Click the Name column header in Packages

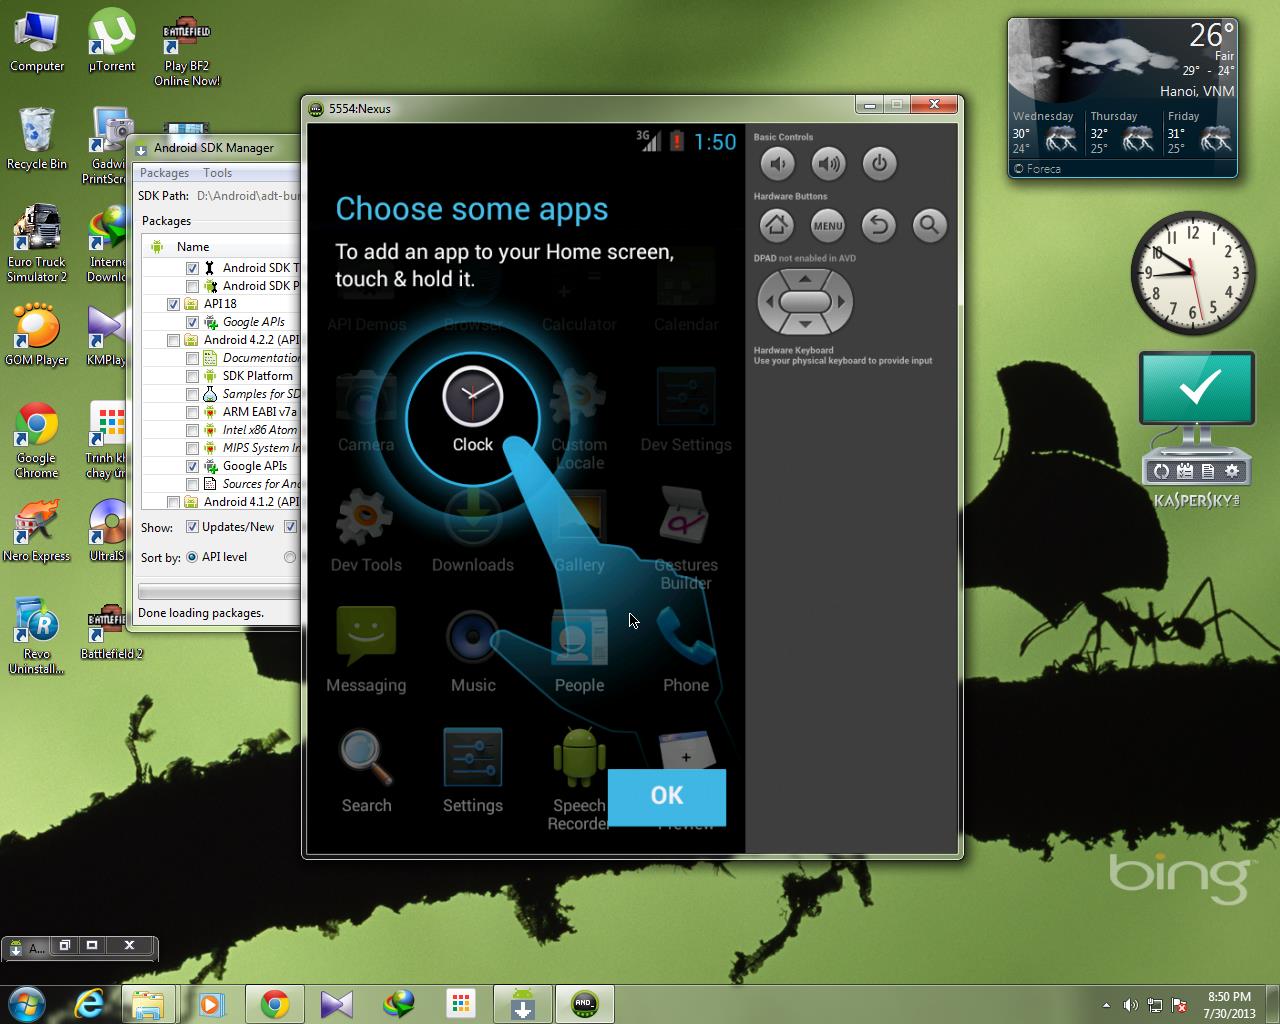(x=193, y=247)
